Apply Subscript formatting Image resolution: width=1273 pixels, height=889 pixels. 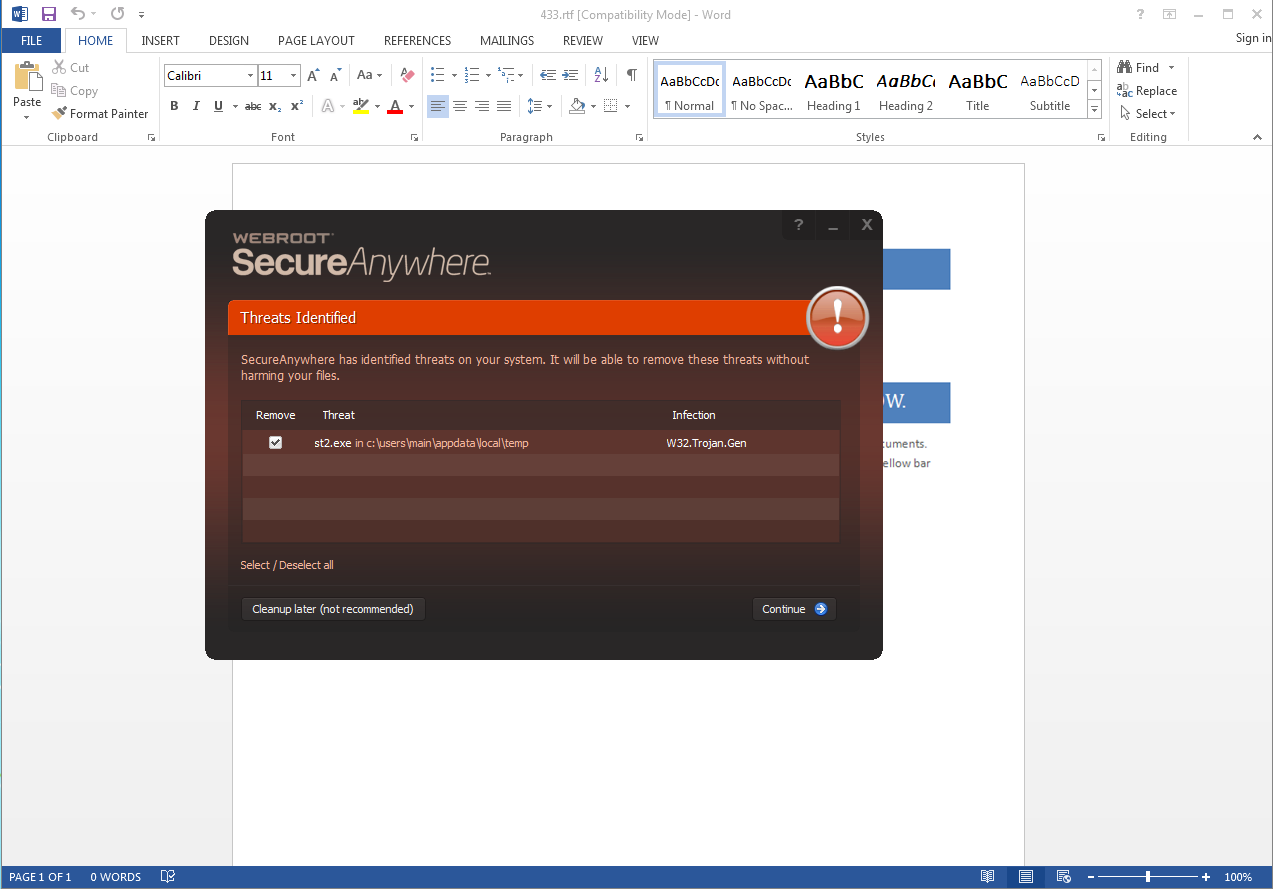click(275, 106)
